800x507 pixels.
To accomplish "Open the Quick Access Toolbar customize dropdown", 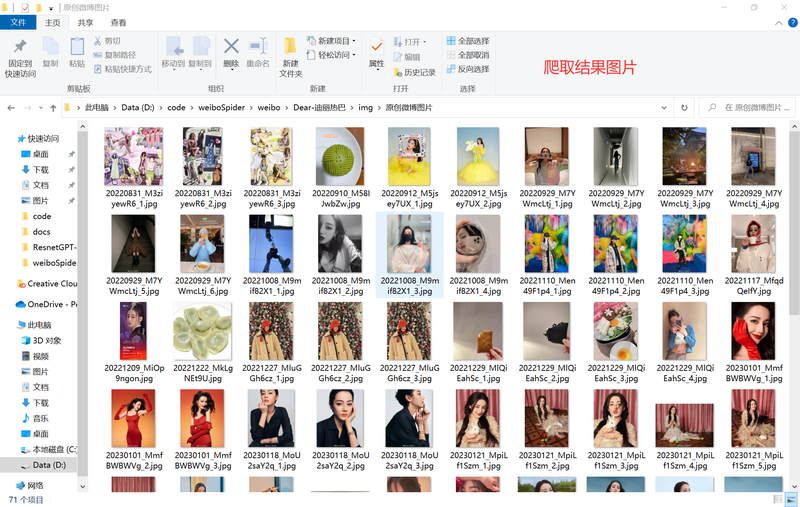I will (x=51, y=8).
